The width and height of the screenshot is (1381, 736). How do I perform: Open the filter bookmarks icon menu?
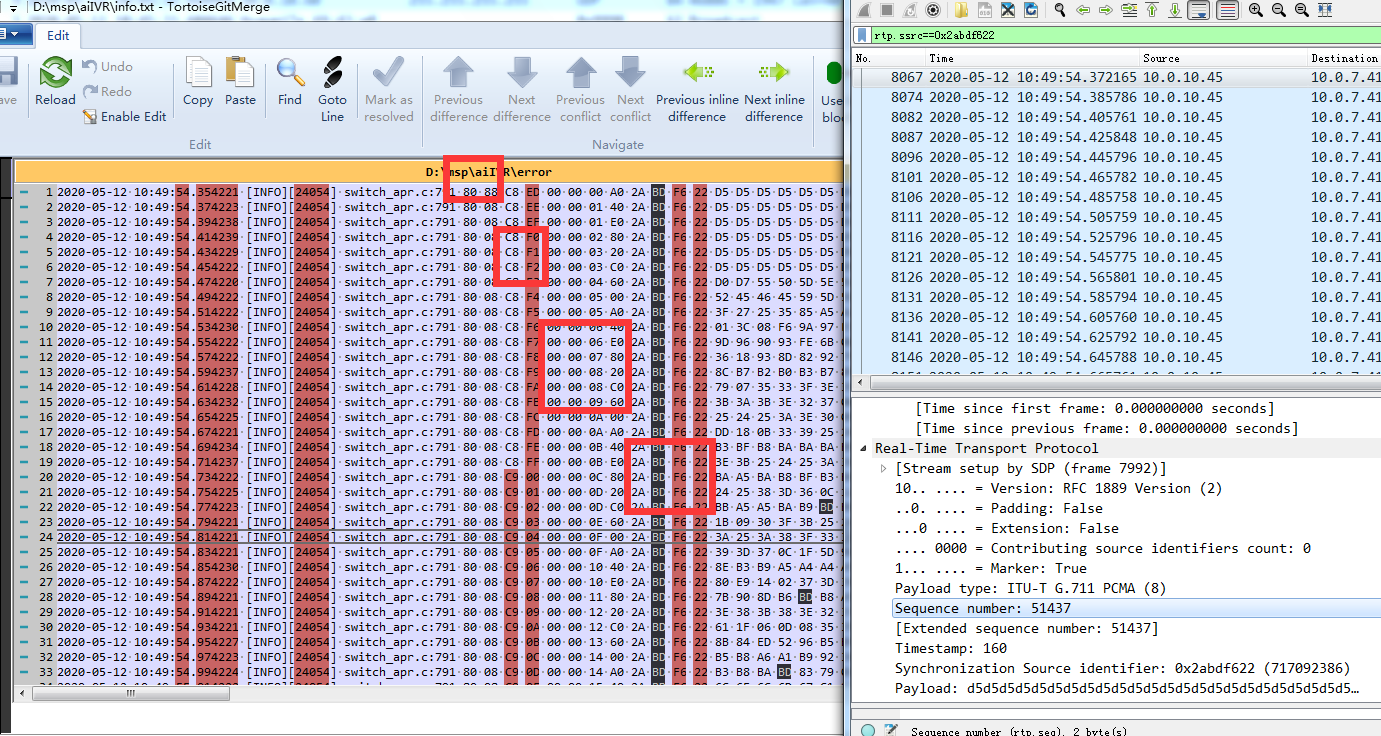point(862,34)
